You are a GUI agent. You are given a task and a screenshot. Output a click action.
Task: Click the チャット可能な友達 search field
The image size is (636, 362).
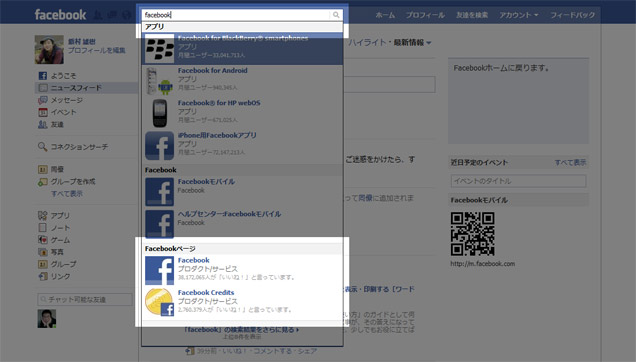pos(85,300)
